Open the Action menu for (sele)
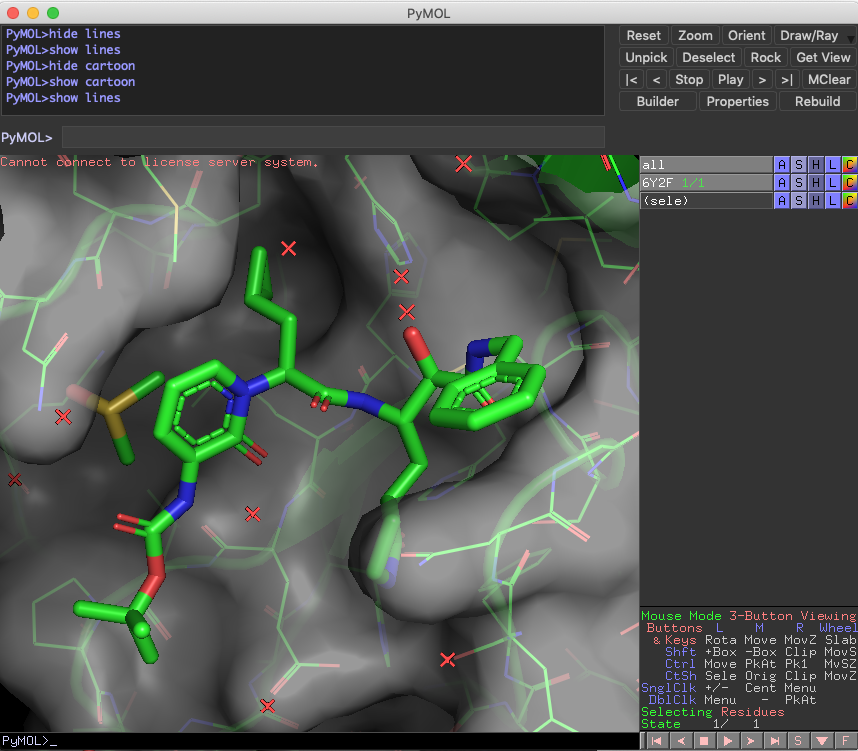The height and width of the screenshot is (751, 858). [782, 200]
